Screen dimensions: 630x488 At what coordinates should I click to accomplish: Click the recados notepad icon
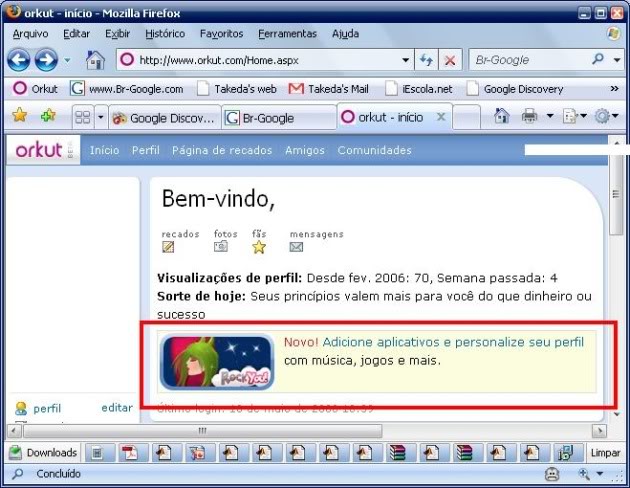(x=168, y=247)
